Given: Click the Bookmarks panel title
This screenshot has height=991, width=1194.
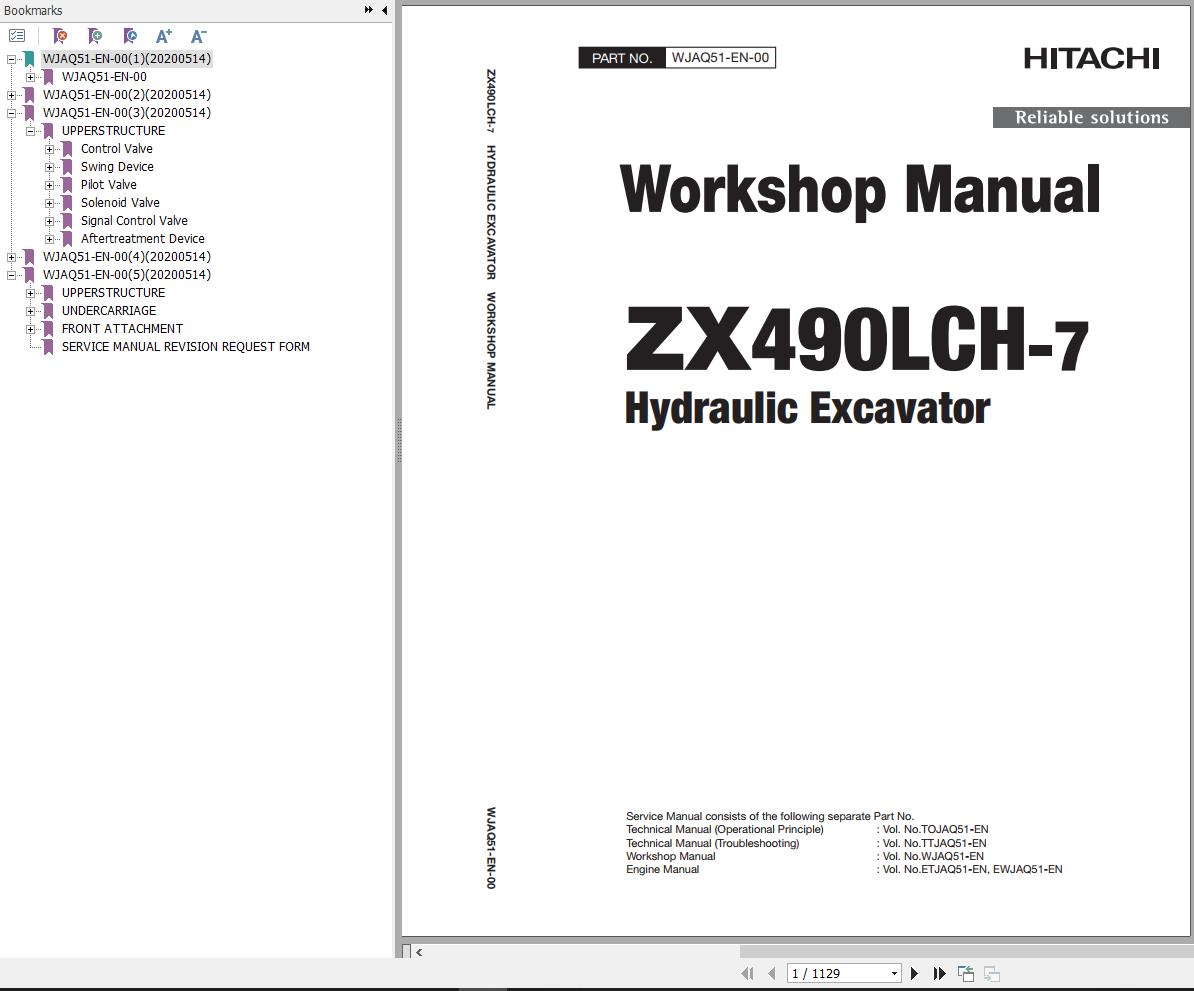Looking at the screenshot, I should click(x=33, y=11).
